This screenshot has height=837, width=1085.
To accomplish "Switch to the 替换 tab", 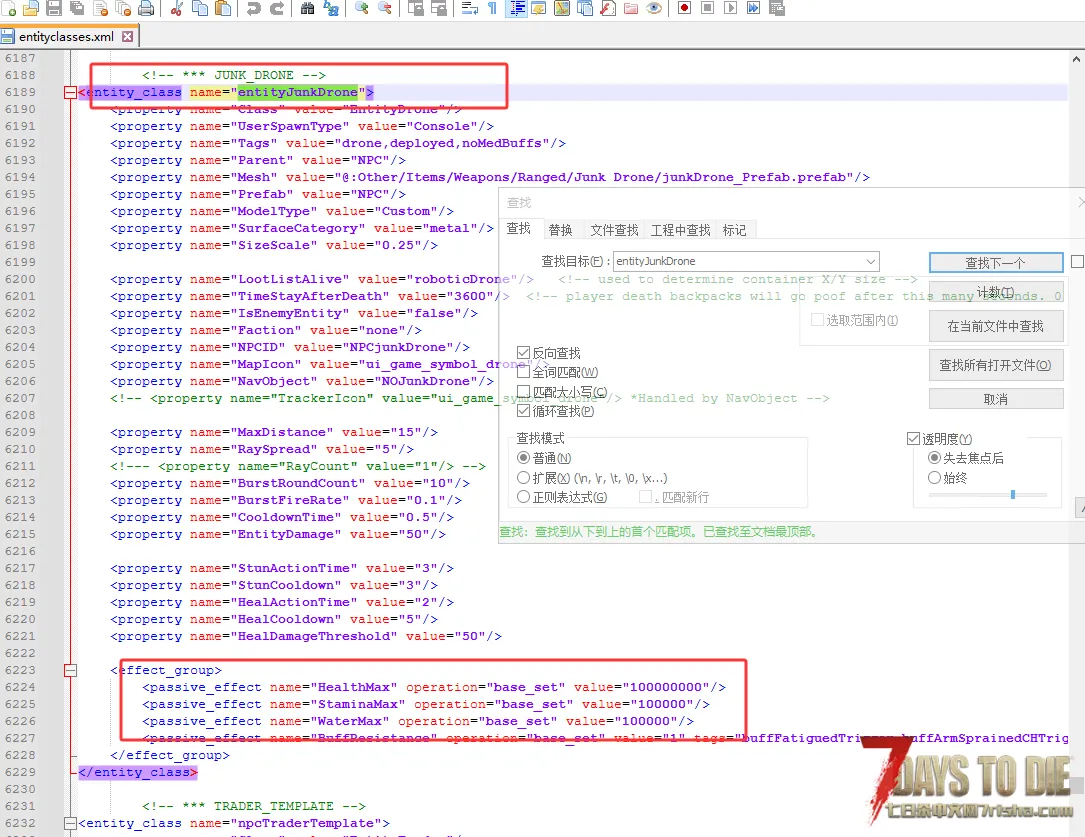I will tap(560, 230).
